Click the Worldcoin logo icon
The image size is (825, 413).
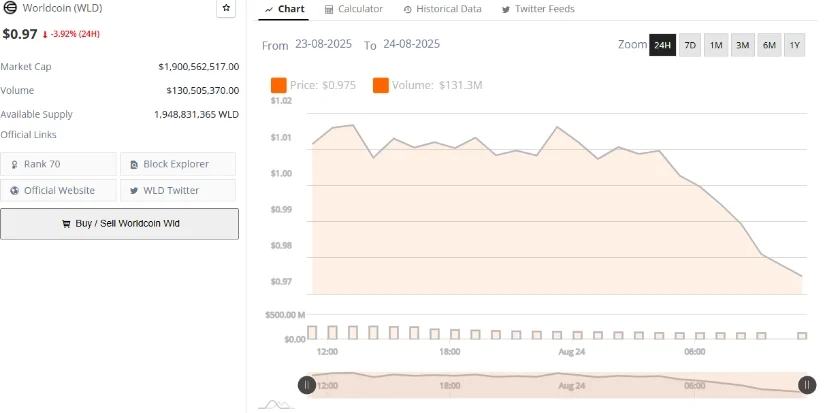pyautogui.click(x=10, y=8)
